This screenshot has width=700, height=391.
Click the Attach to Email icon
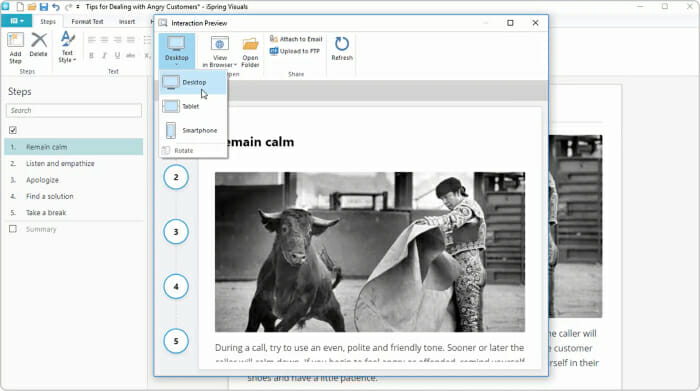(274, 39)
